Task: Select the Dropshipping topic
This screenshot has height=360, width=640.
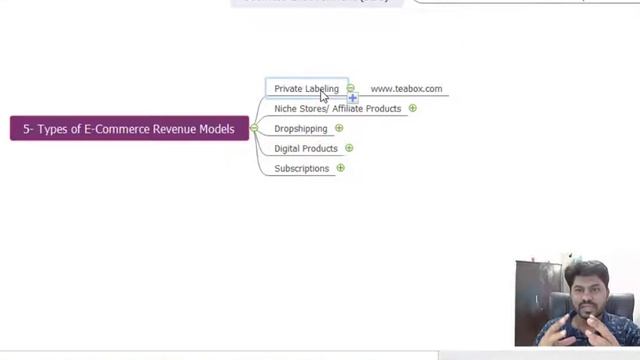Action: click(301, 129)
